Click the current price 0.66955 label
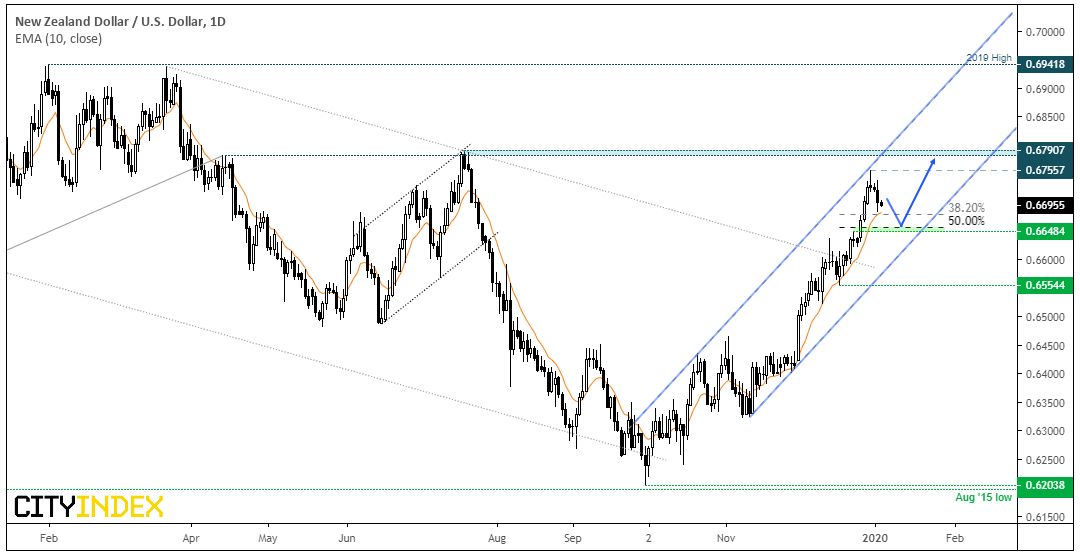Viewport: 1080px width, 556px height. pyautogui.click(x=1046, y=205)
